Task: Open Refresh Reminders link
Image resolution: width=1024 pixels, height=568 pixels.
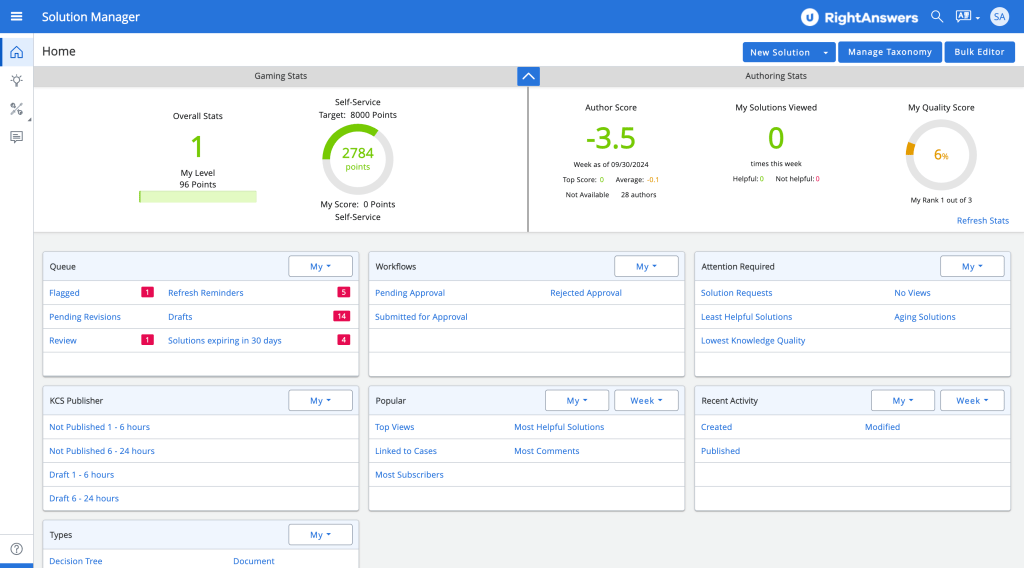Action: click(x=206, y=293)
